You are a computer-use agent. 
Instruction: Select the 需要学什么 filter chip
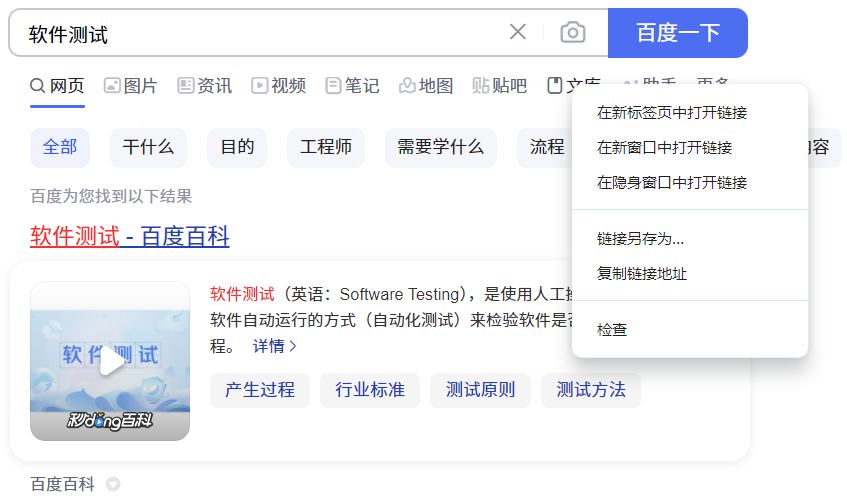tap(441, 148)
